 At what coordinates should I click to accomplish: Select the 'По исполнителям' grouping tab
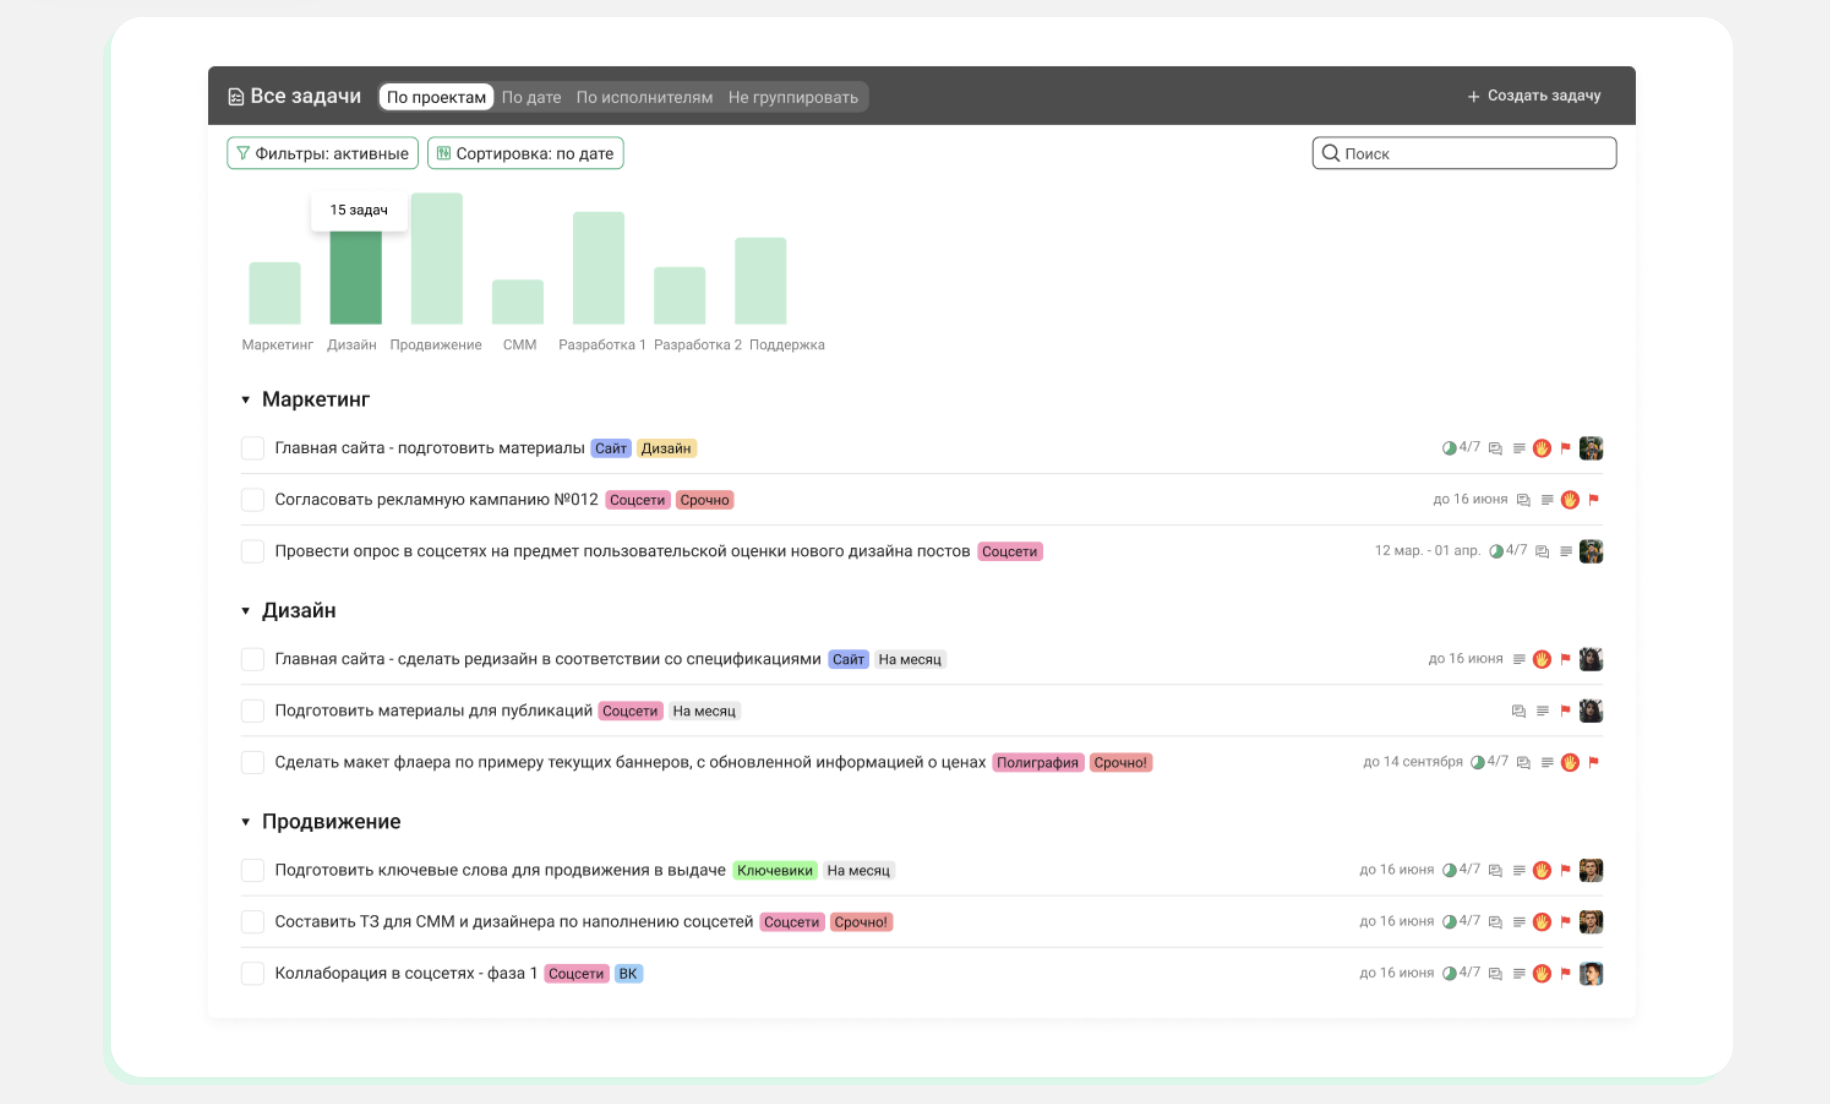tap(644, 97)
